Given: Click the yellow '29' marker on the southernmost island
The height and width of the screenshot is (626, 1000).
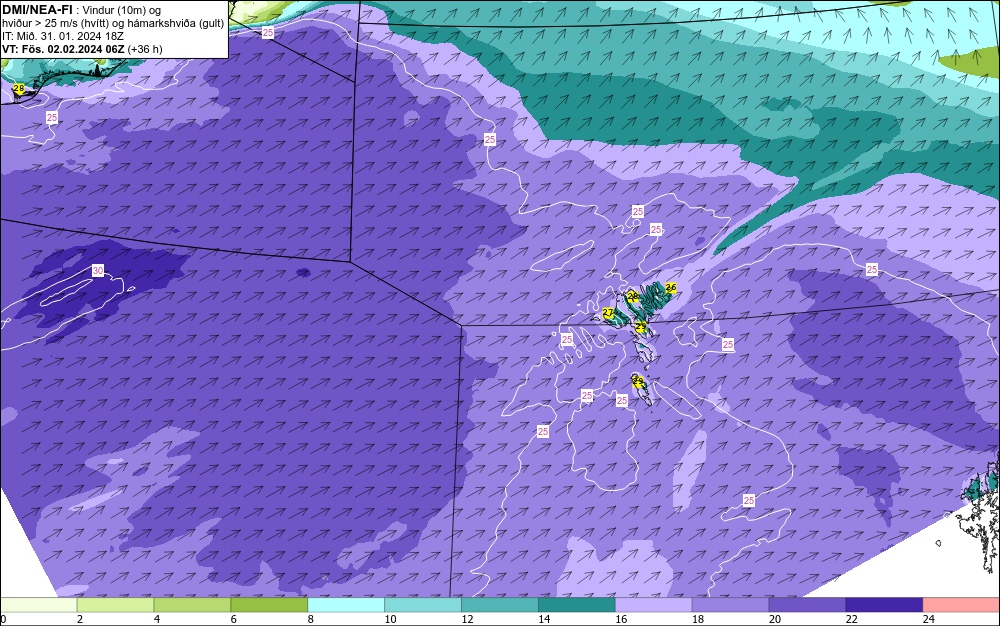Looking at the screenshot, I should (638, 381).
